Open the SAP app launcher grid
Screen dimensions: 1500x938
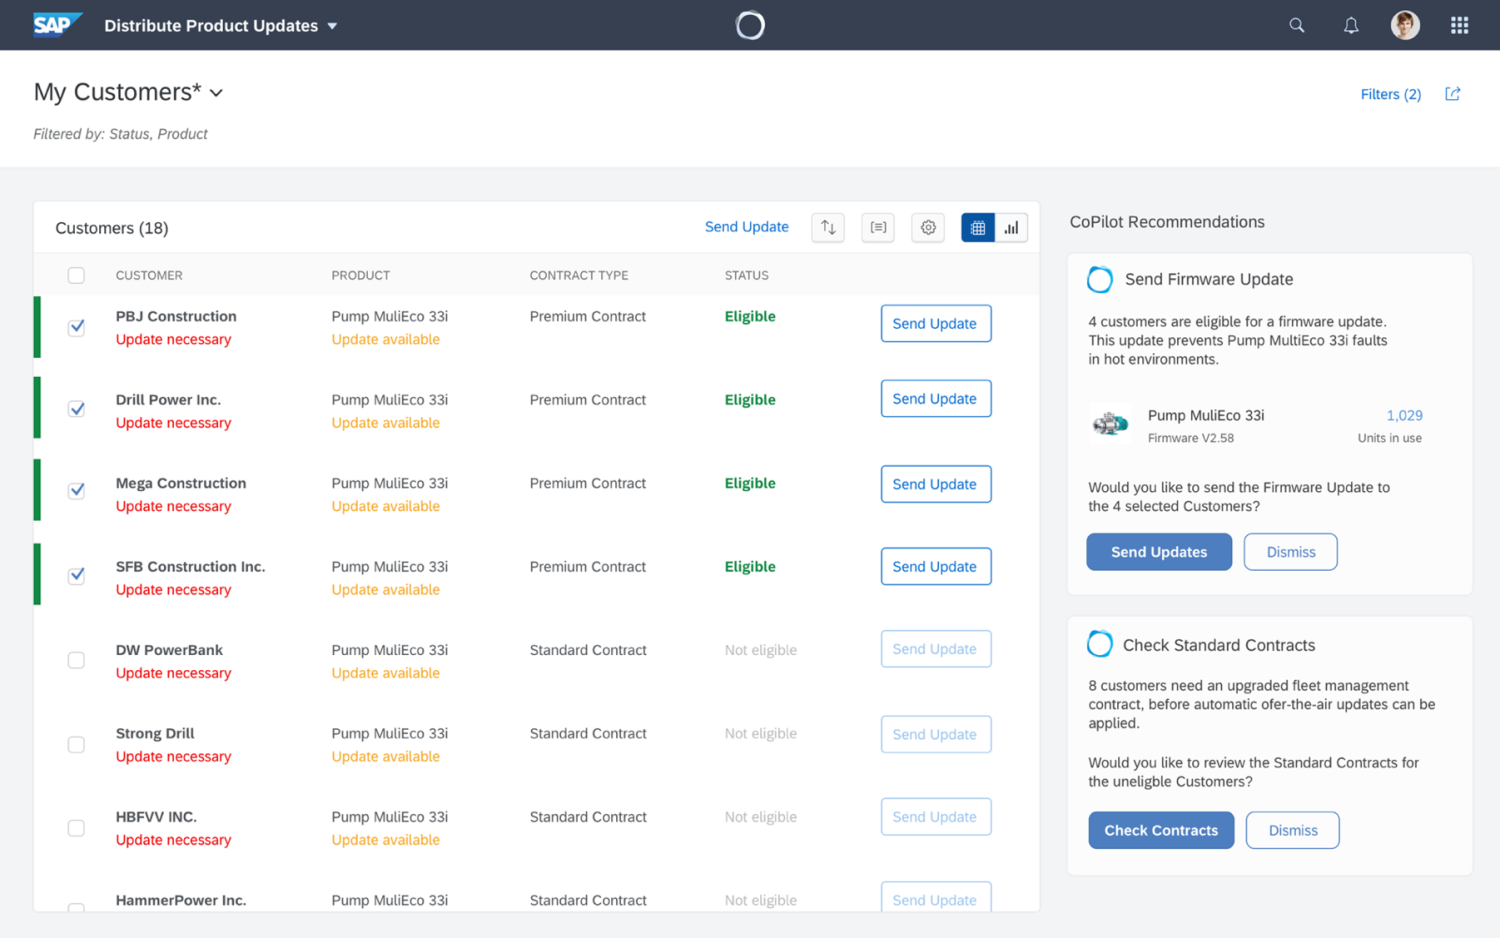coord(1459,25)
